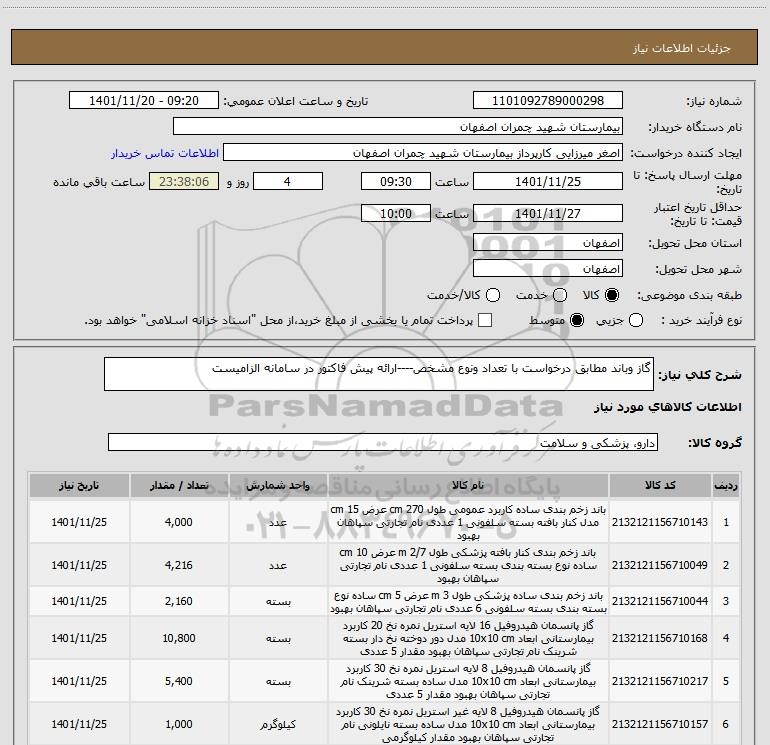Click quantity cell 10,800
The image size is (770, 745).
(179, 638)
